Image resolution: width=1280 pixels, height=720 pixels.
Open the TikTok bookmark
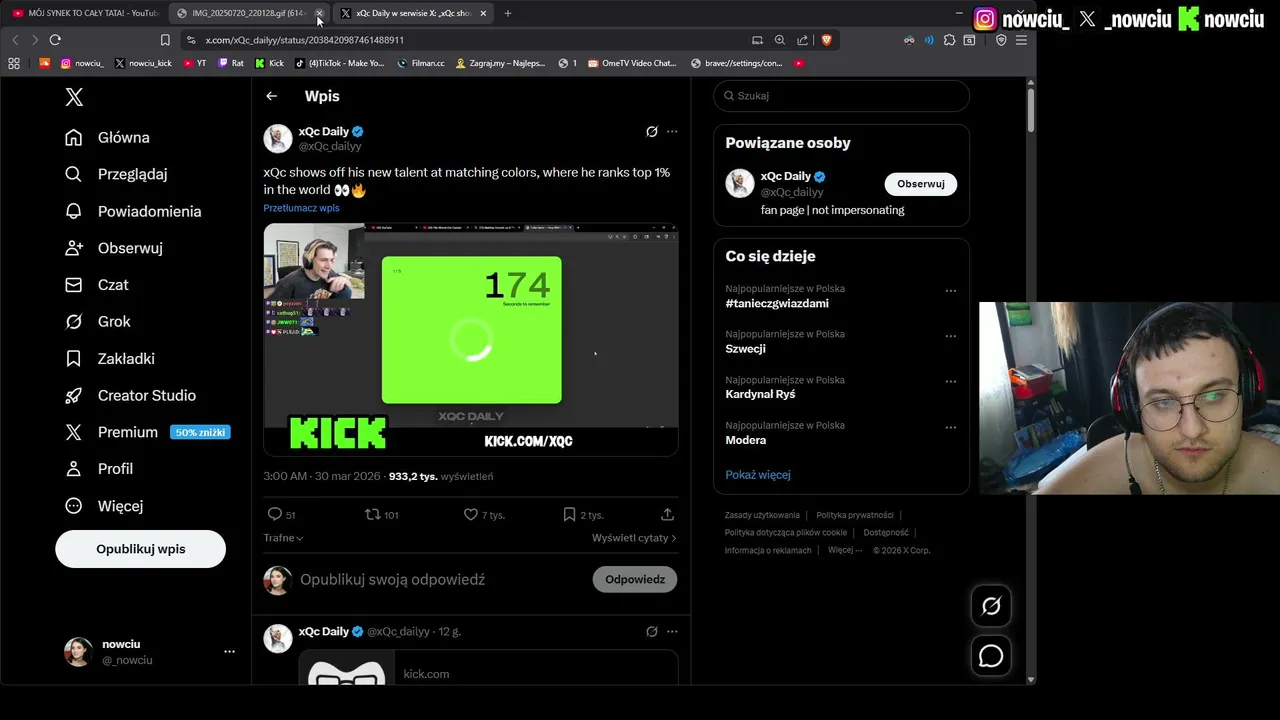click(x=339, y=63)
